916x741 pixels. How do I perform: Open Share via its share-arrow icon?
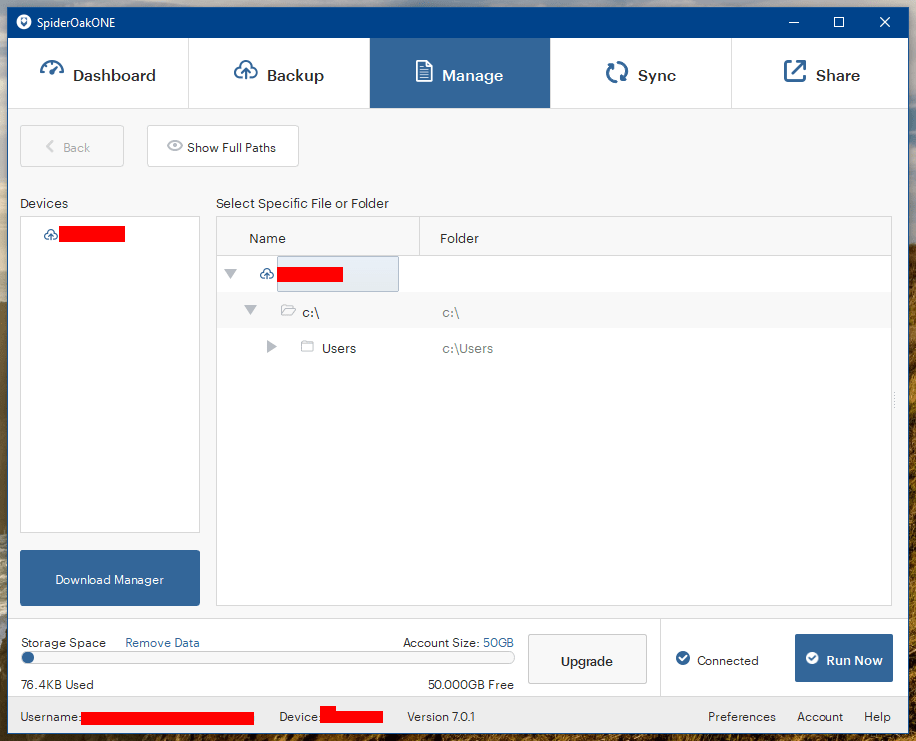pyautogui.click(x=793, y=71)
